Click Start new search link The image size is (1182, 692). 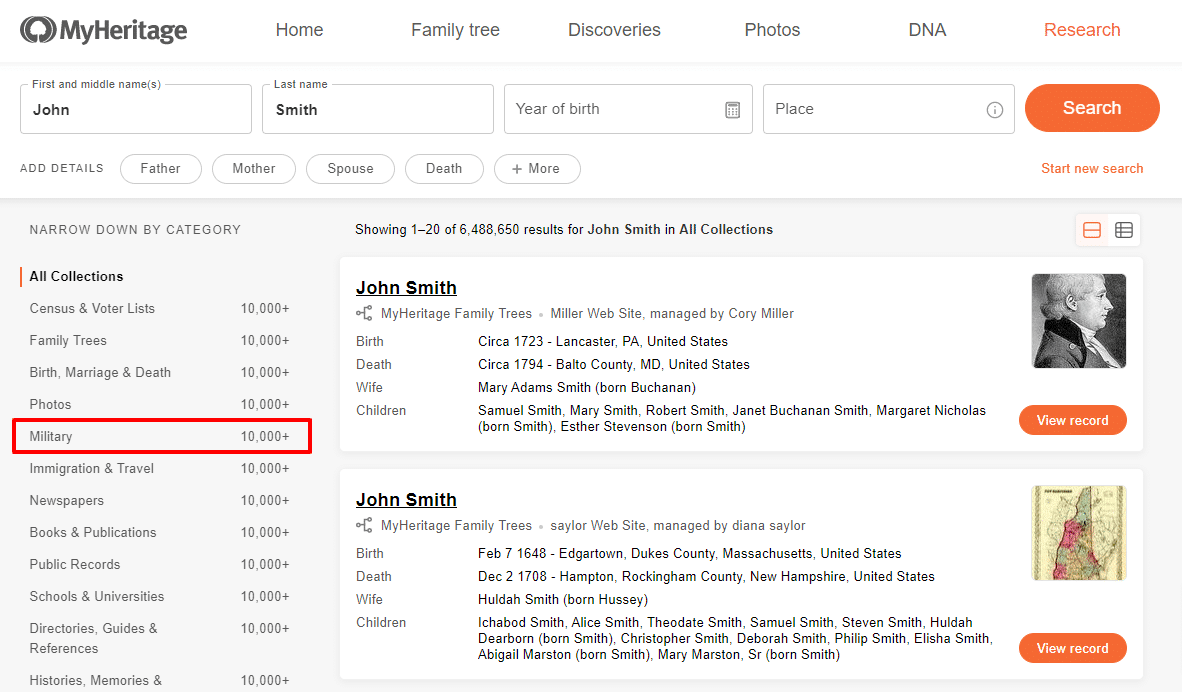pos(1092,169)
